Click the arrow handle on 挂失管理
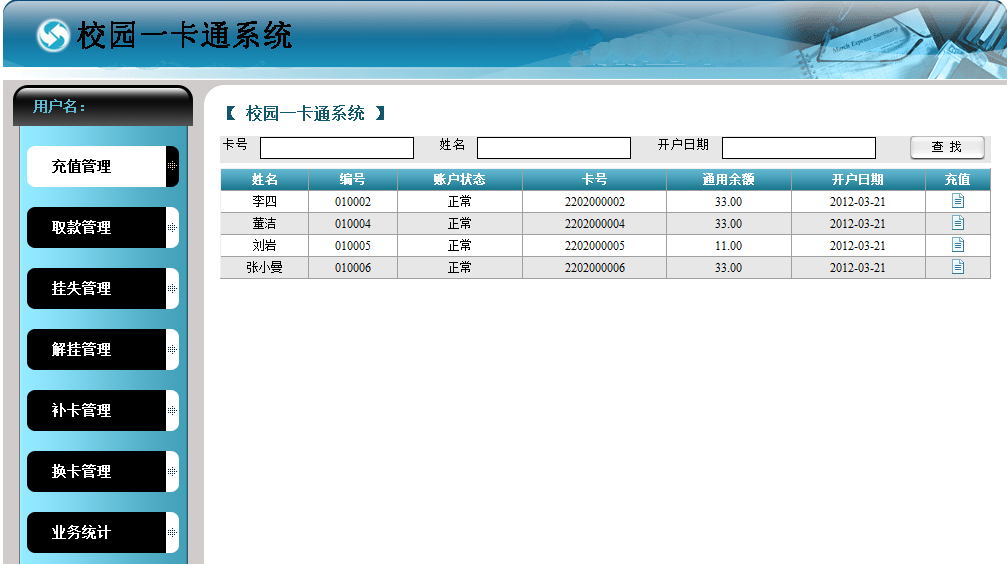This screenshot has height=564, width=1007. click(172, 288)
